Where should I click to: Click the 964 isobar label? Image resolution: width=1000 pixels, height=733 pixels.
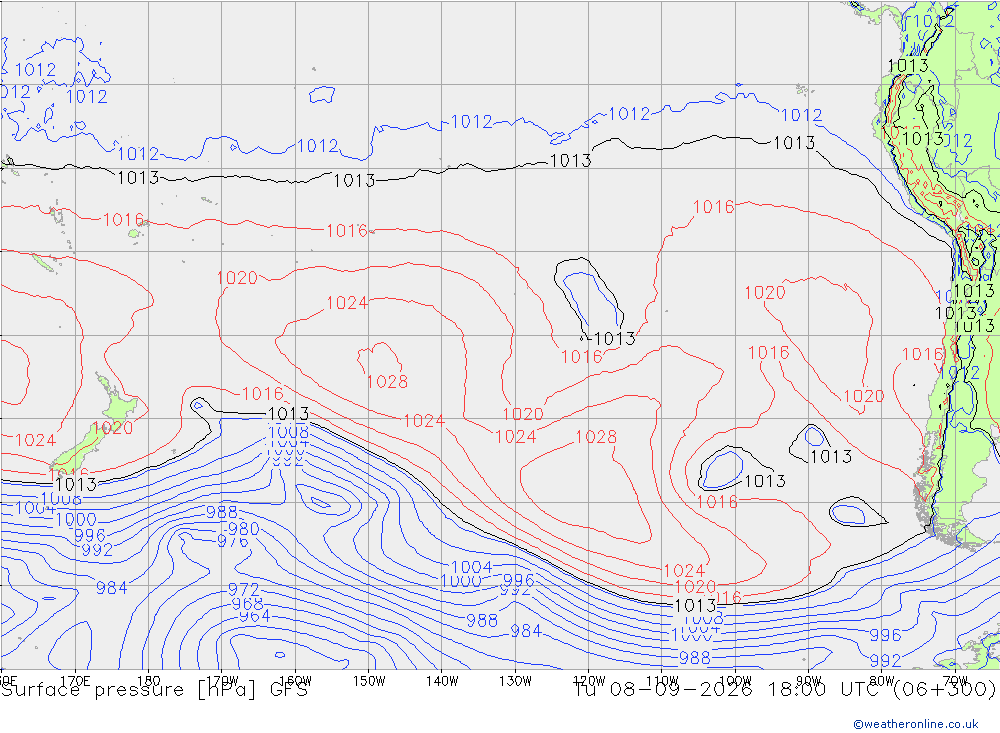(x=254, y=616)
